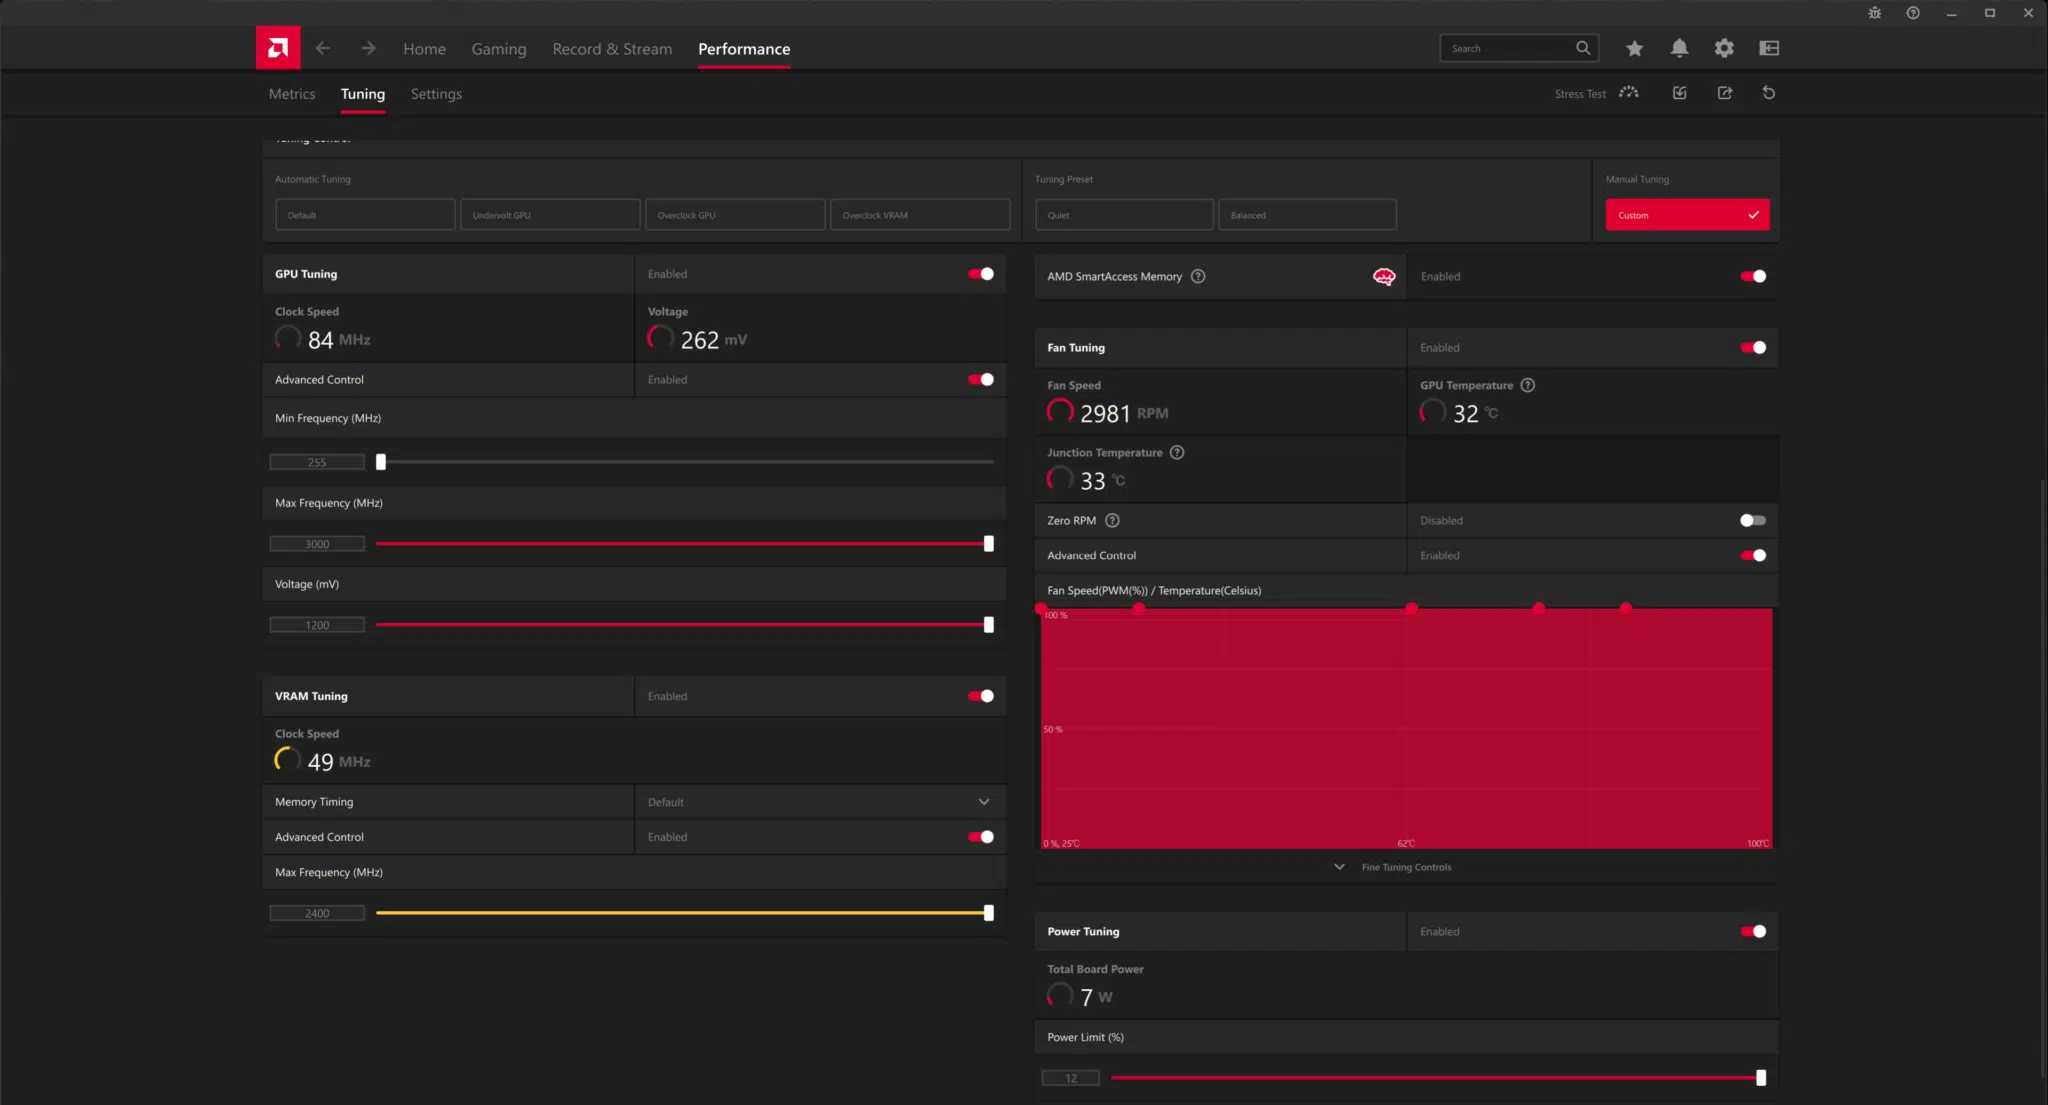Click VRAM Max Frequency slider handle

point(989,913)
